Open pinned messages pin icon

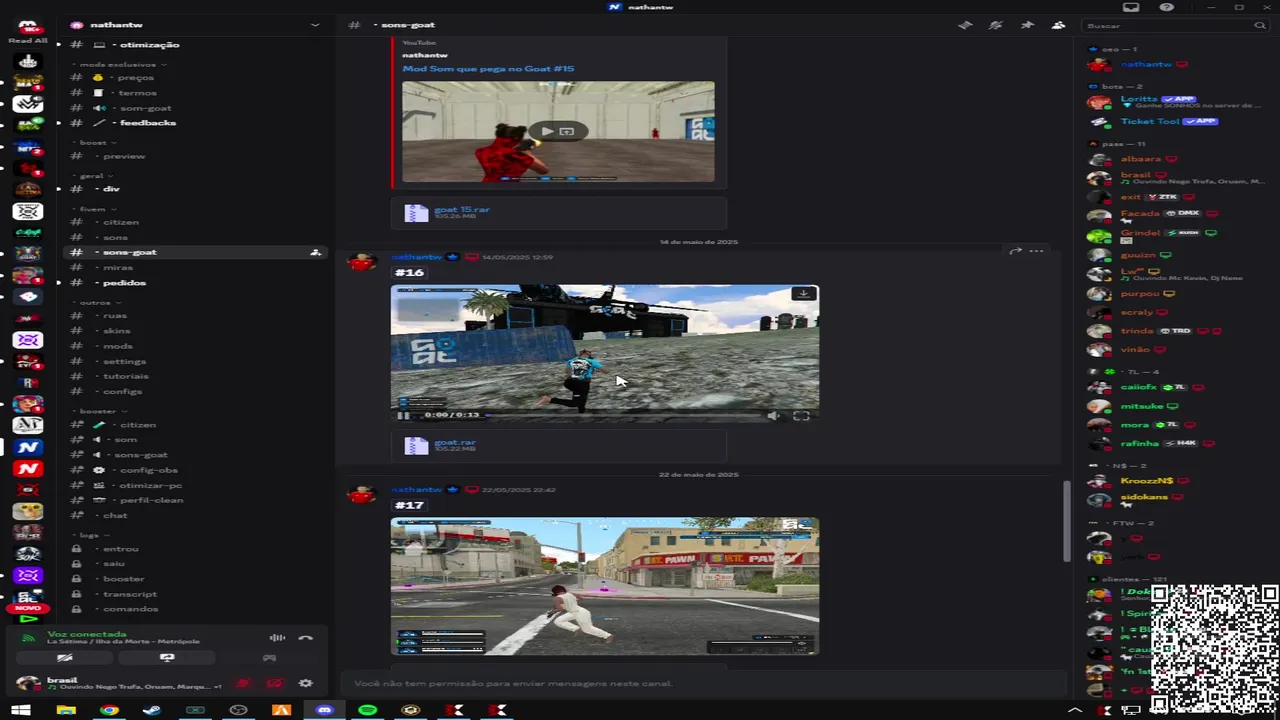tap(1027, 25)
